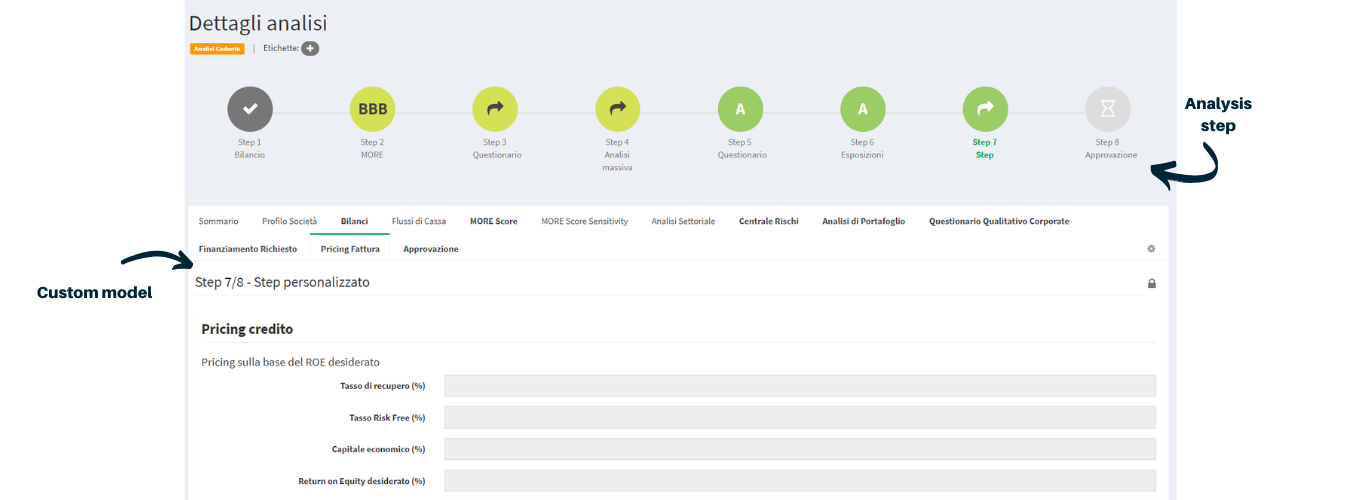
Task: Open the tab settings gear icon
Action: [x=1151, y=249]
